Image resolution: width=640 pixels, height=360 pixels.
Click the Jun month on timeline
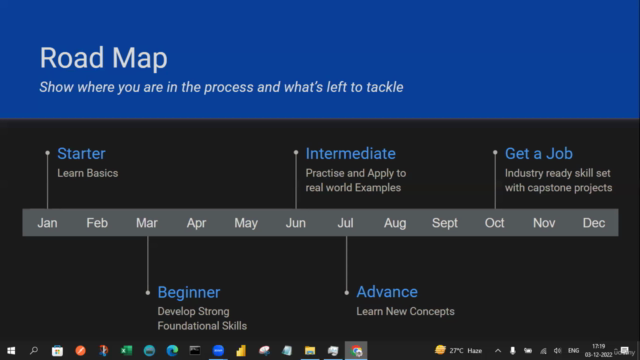pos(296,223)
